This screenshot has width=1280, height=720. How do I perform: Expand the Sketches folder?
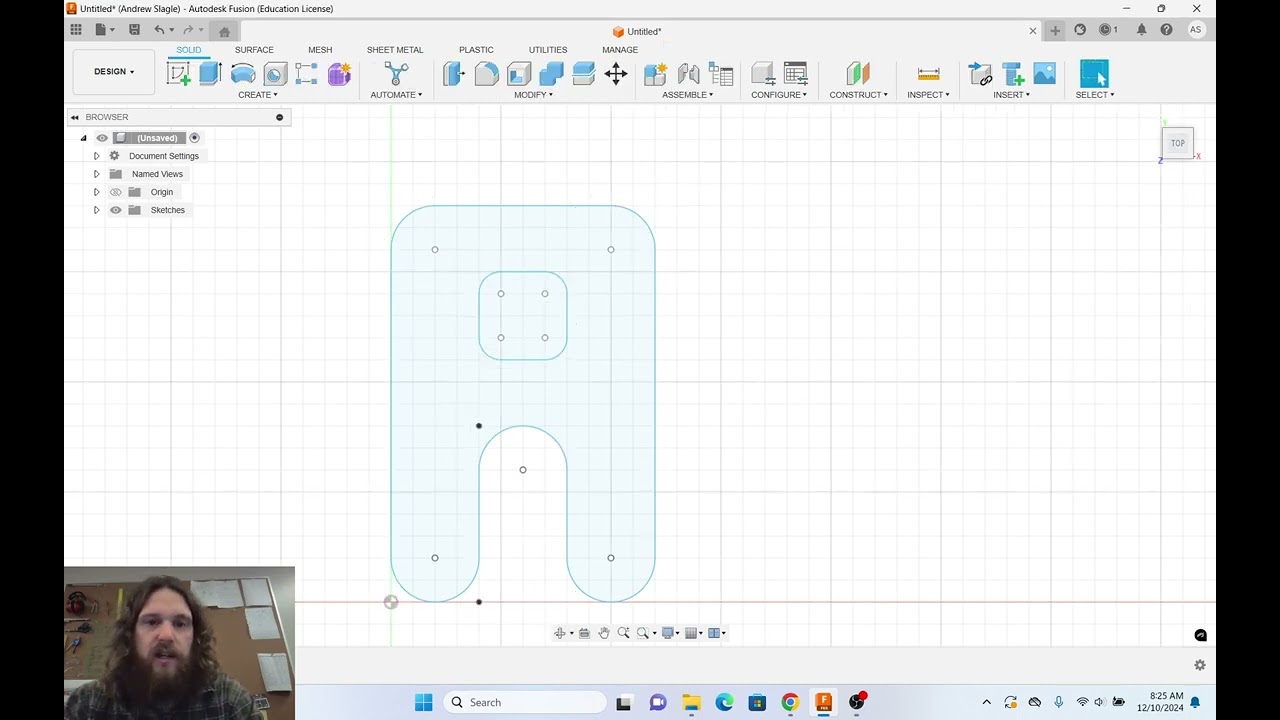point(96,210)
